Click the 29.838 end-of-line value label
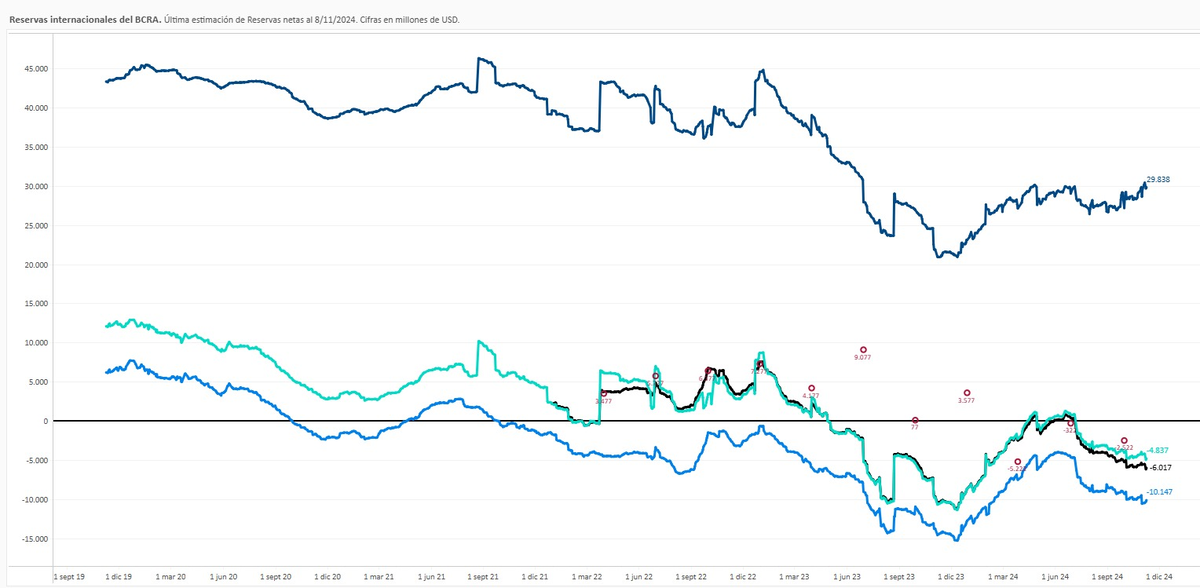The width and height of the screenshot is (1200, 588). (1158, 180)
